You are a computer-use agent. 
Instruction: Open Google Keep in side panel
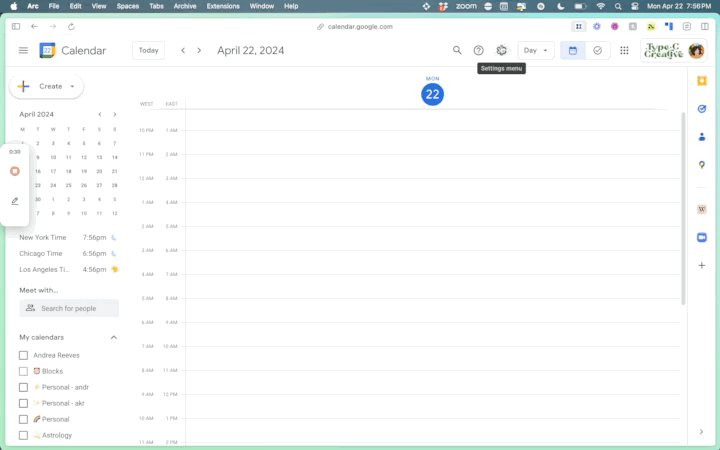(x=702, y=82)
